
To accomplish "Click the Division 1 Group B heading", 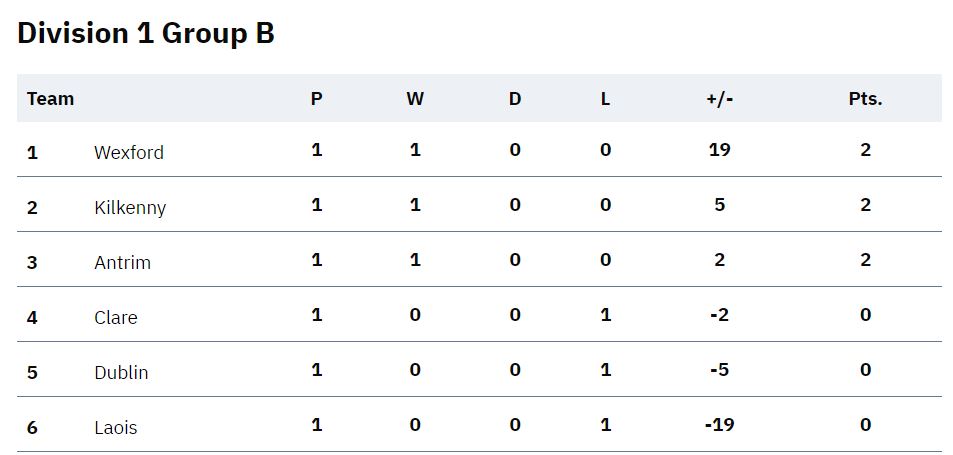I will [x=146, y=33].
